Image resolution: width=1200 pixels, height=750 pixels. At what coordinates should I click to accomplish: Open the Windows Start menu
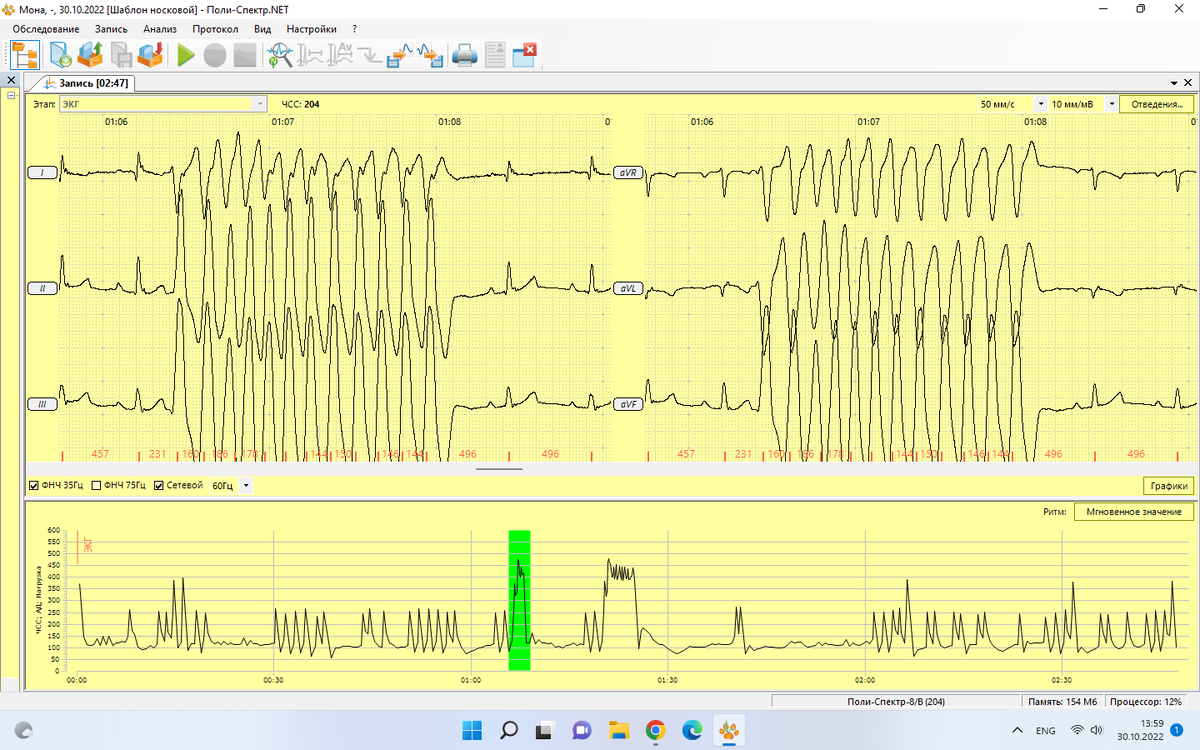click(472, 730)
